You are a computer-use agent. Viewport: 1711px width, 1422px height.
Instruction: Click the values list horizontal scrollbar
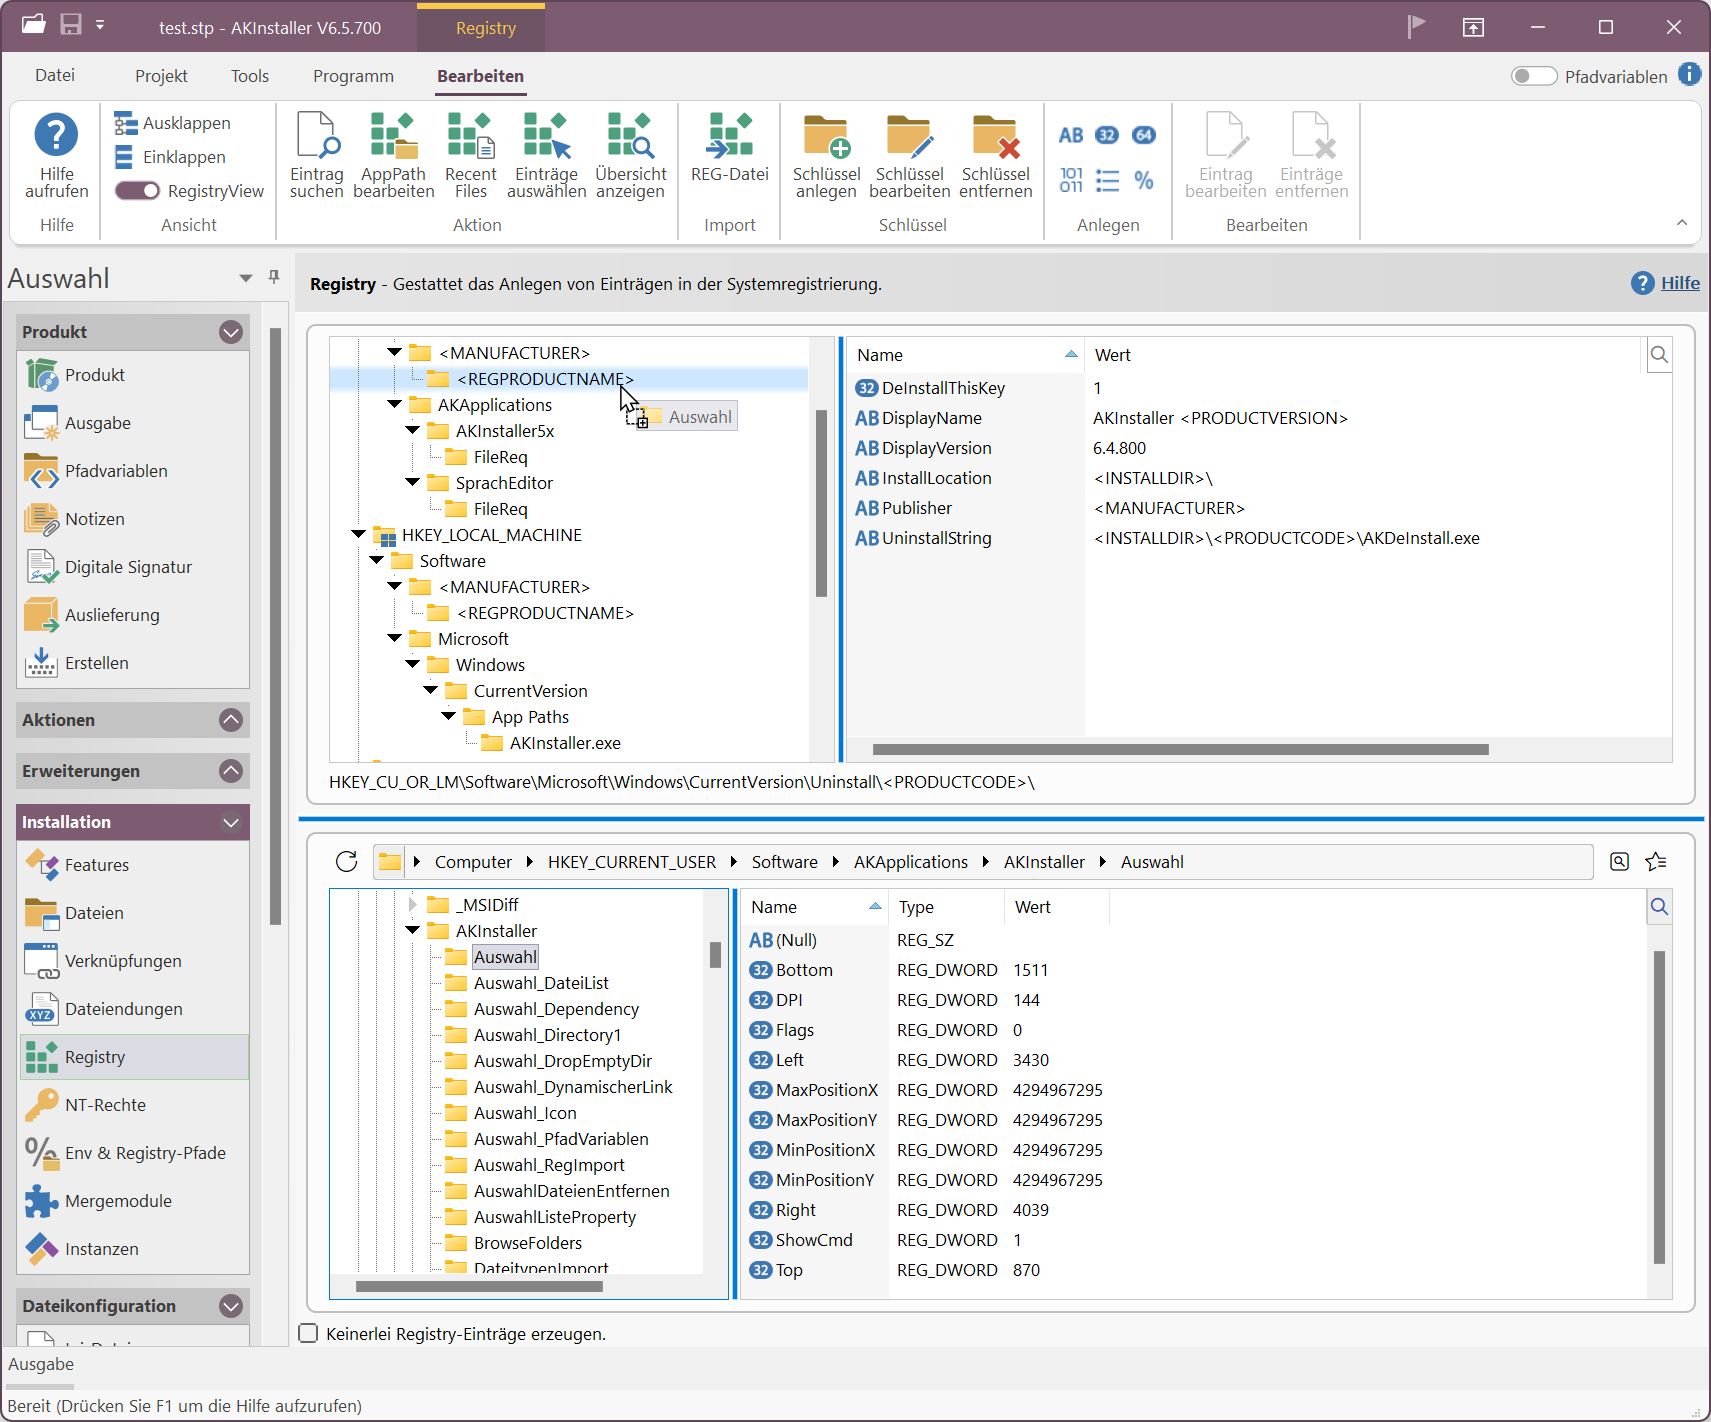click(1180, 749)
